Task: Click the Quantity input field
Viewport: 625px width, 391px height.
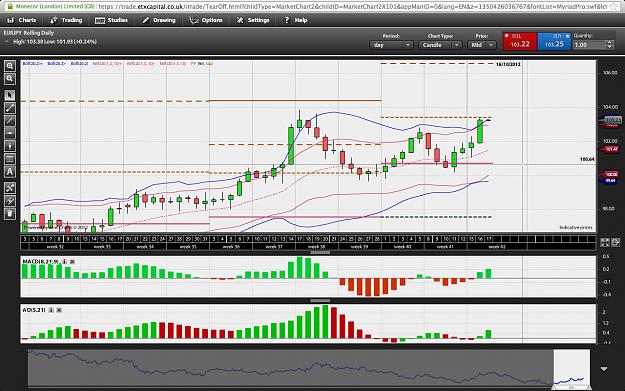Action: 589,45
